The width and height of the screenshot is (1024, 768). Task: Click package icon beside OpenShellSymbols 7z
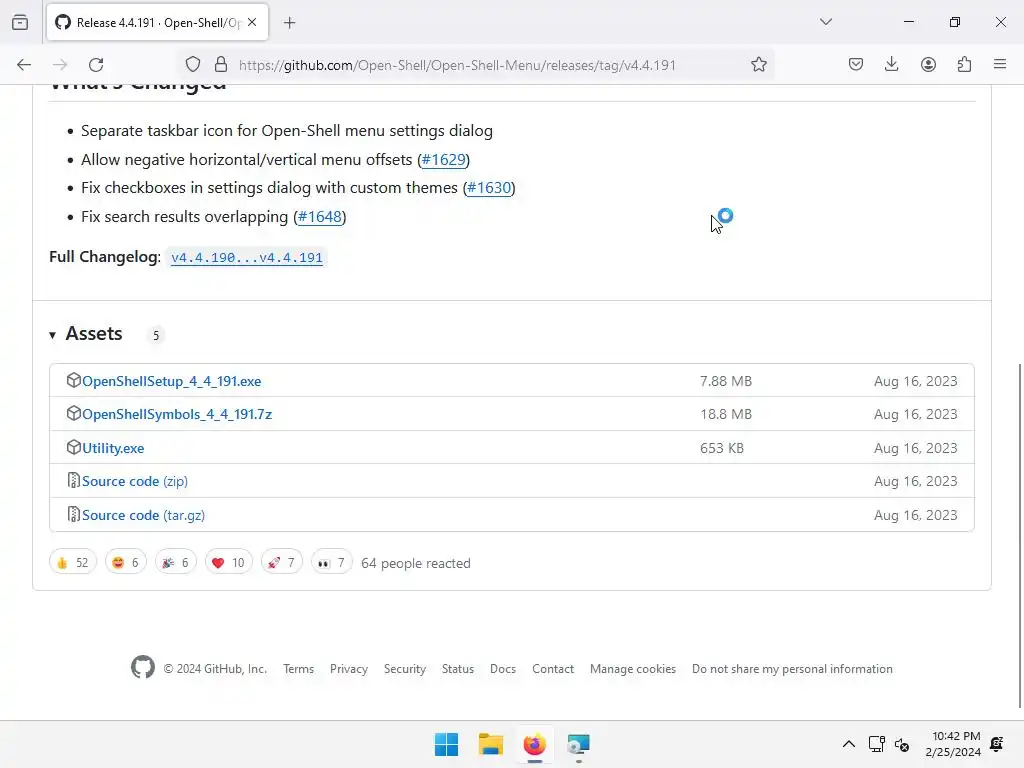point(73,413)
